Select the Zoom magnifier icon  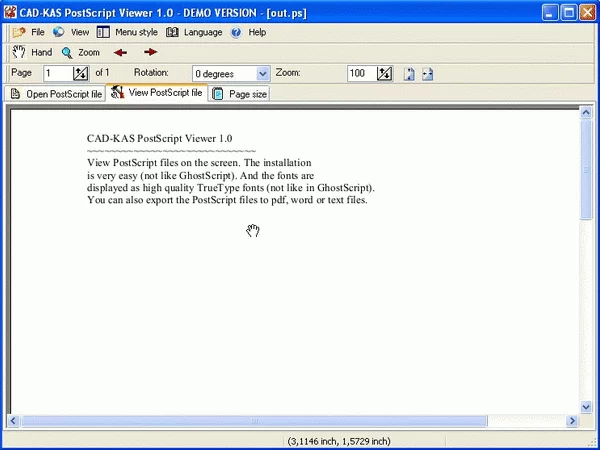[67, 53]
